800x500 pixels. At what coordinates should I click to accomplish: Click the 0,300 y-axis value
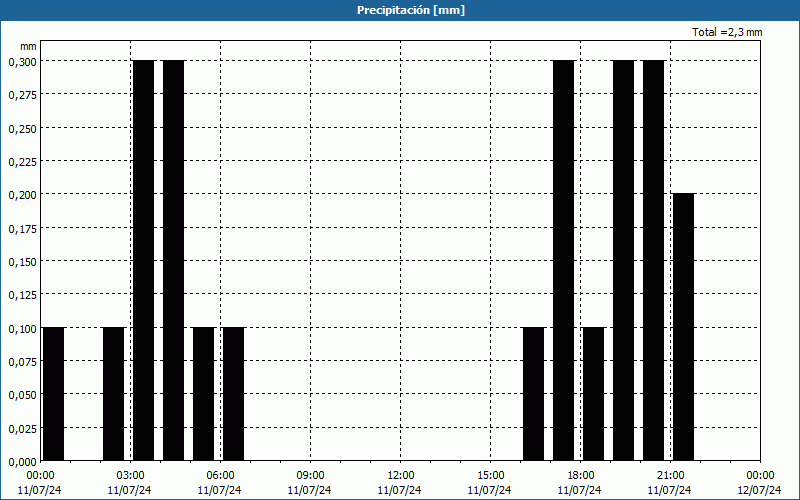point(22,62)
